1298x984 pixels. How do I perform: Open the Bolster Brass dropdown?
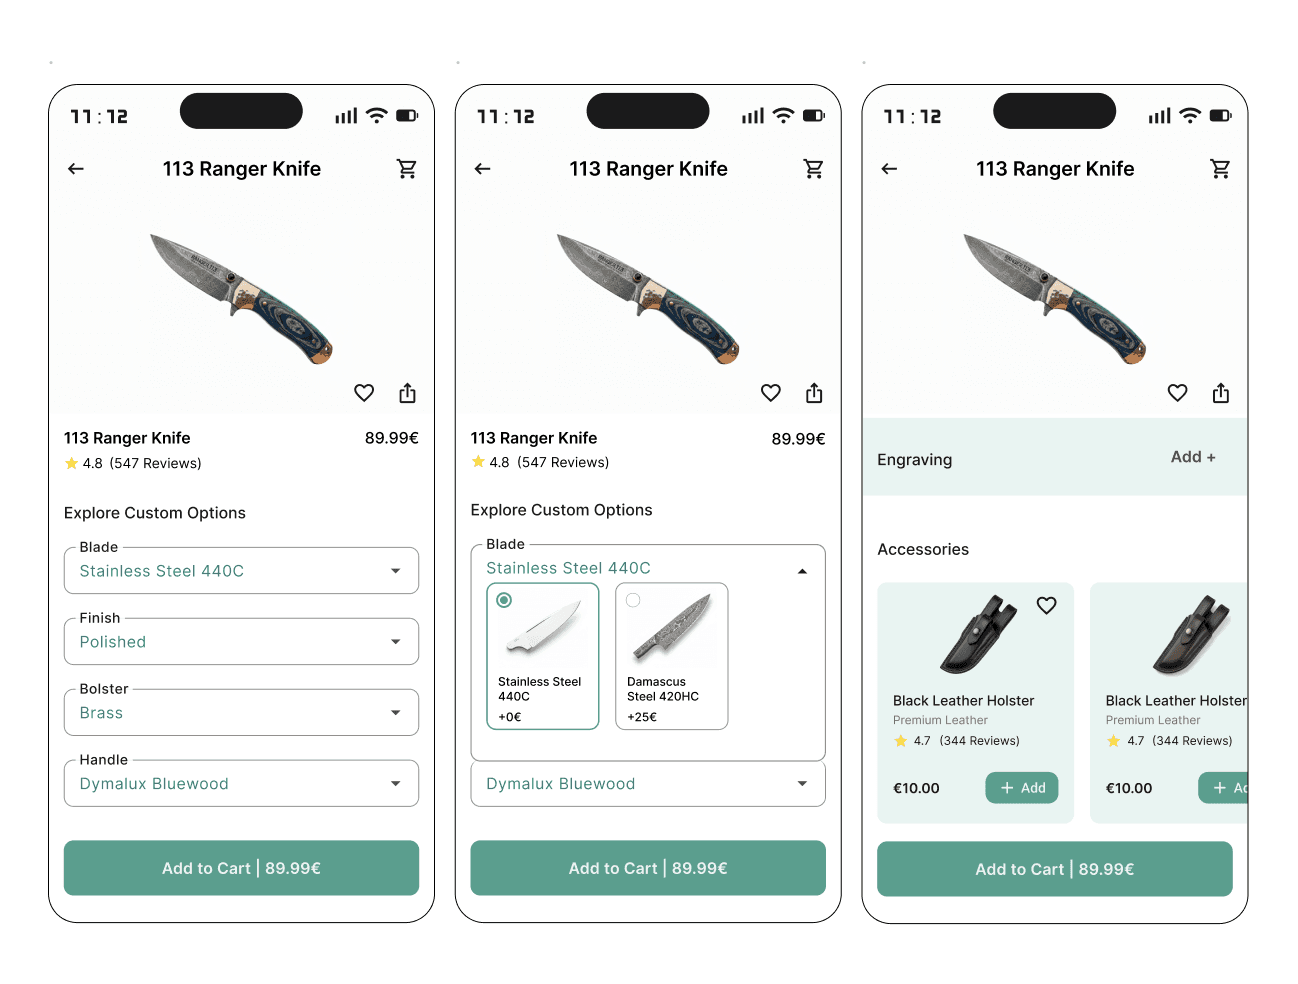point(241,713)
